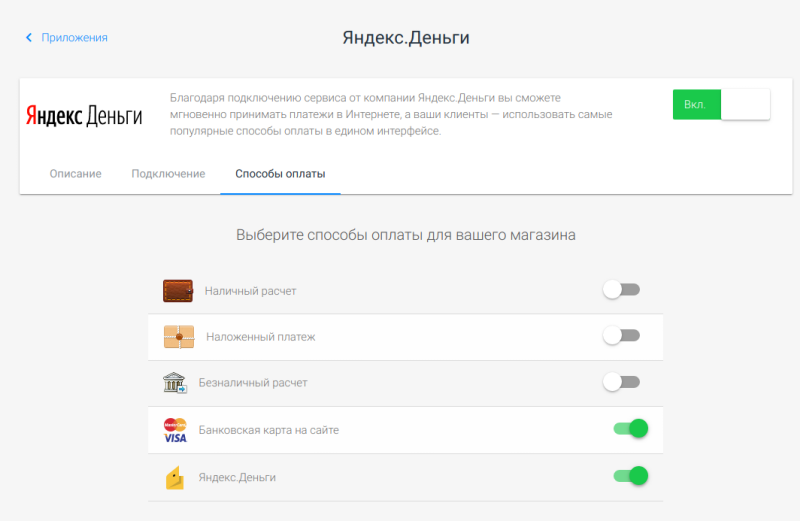Viewport: 800px width, 521px height.
Task: Click the back chevron icon beside Приложения
Action: tap(29, 37)
